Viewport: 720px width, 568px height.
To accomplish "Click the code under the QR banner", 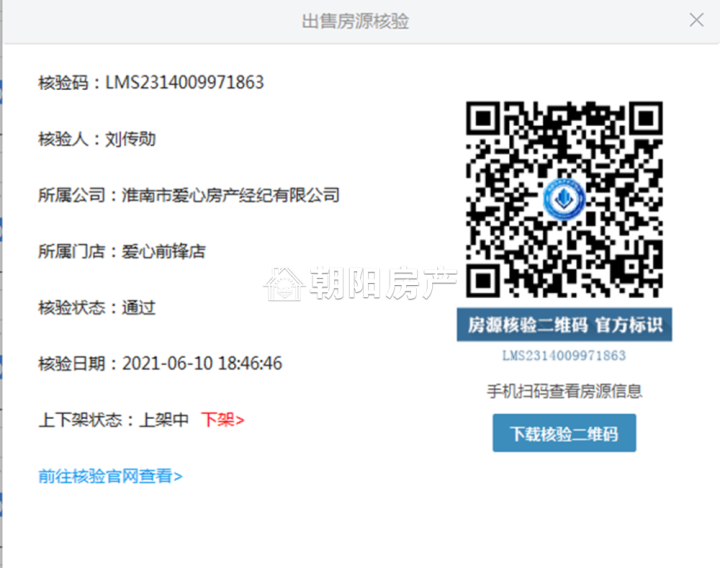I will [564, 356].
